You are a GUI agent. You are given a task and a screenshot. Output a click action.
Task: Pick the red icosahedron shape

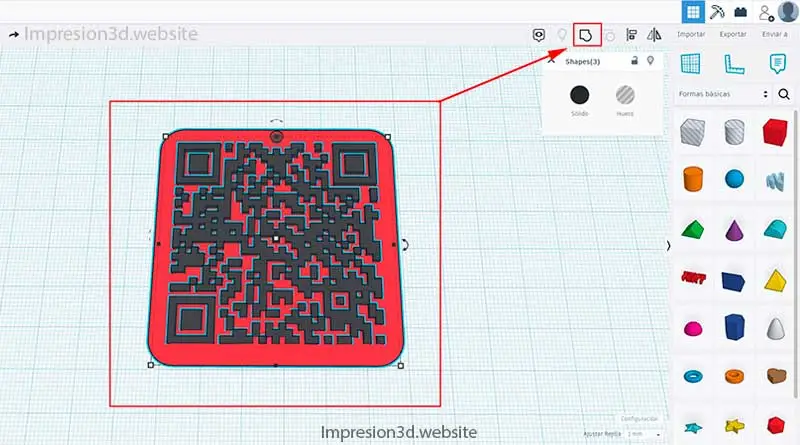tap(776, 425)
